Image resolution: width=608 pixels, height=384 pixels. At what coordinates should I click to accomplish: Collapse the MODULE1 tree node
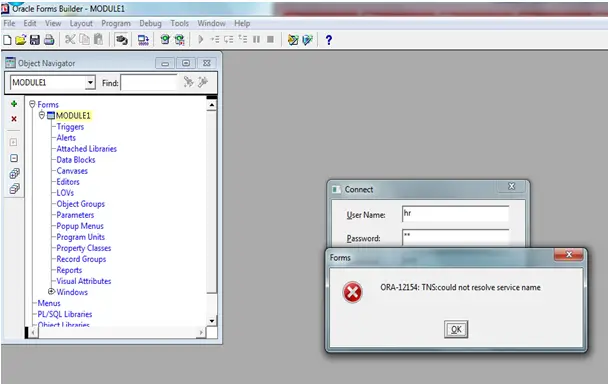pyautogui.click(x=42, y=115)
